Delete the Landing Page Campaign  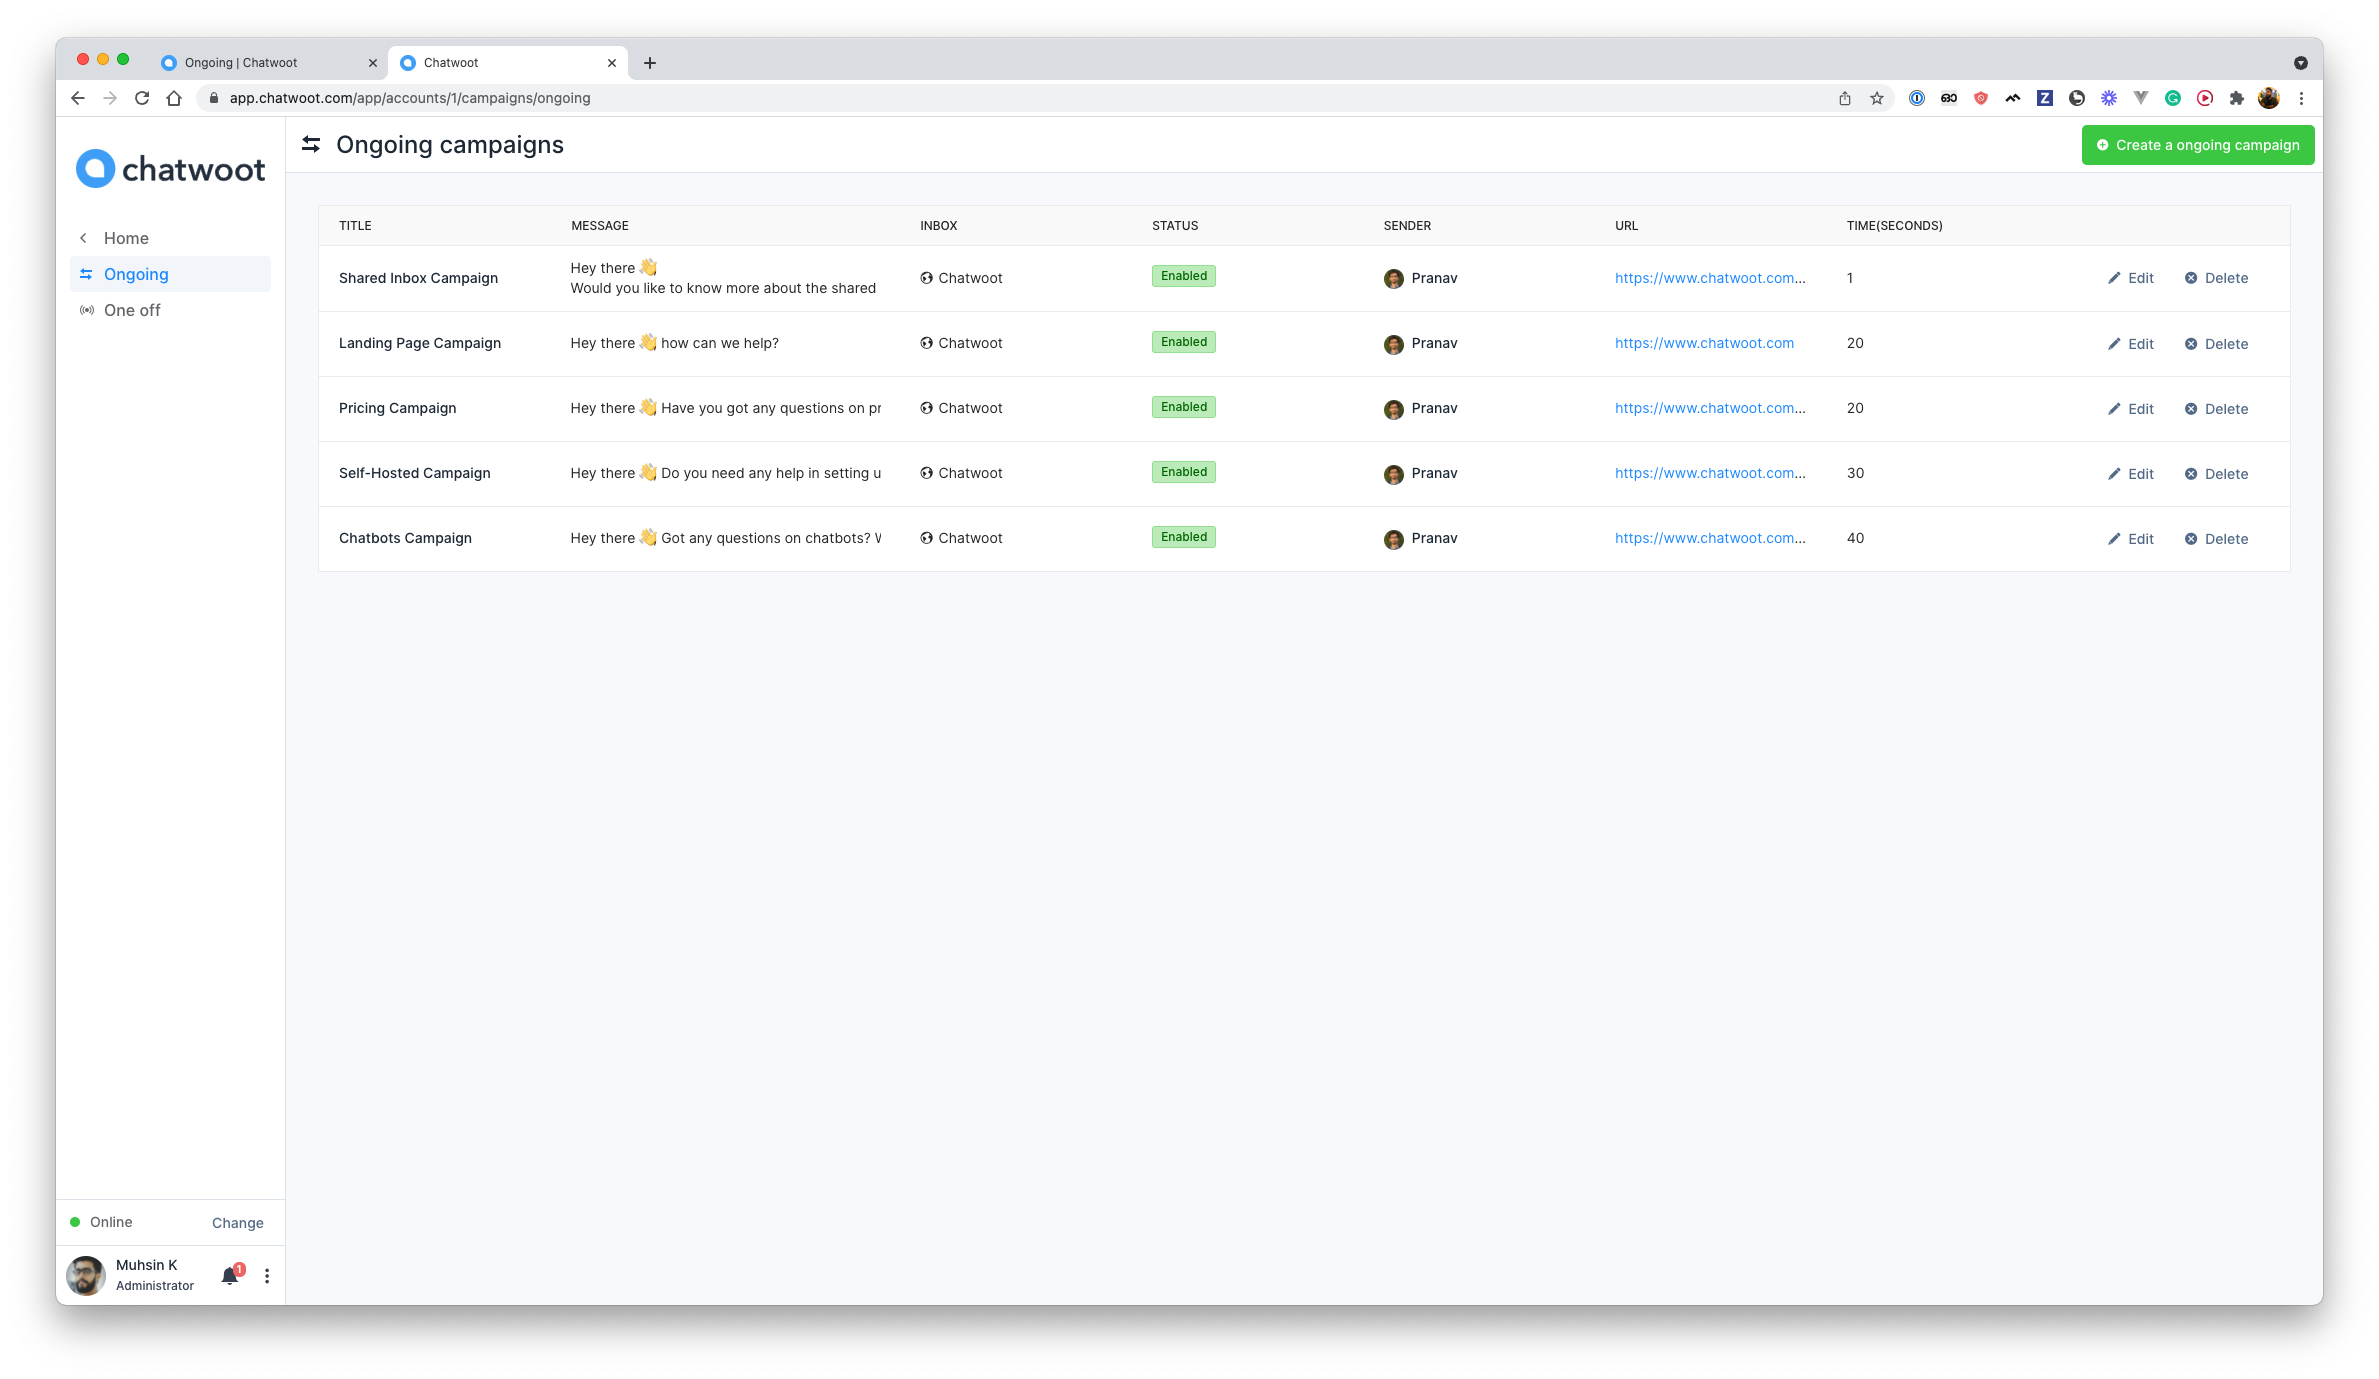point(2216,344)
